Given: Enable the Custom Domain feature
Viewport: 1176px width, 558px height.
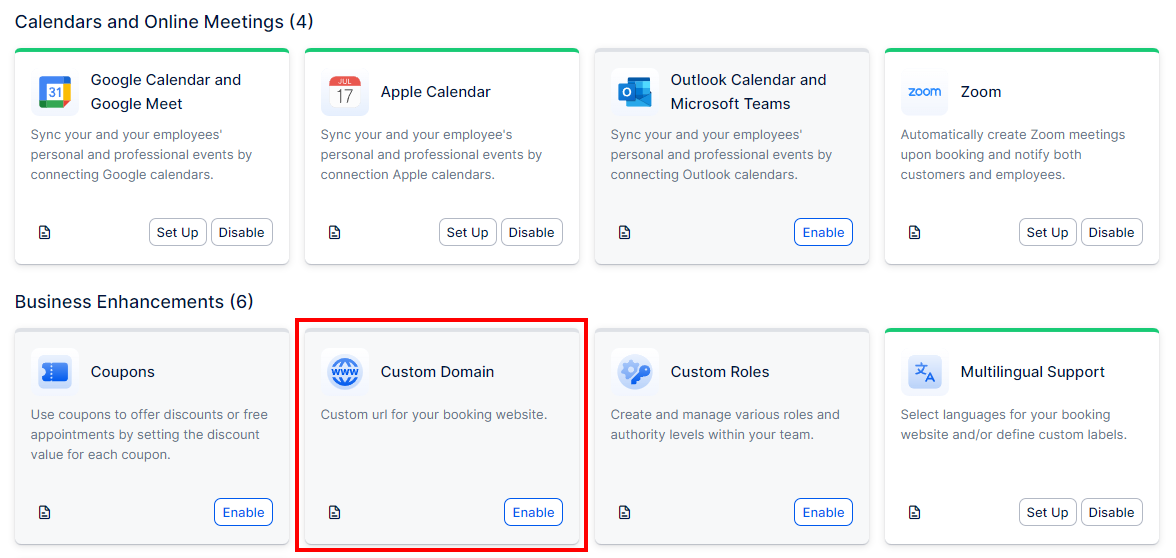Looking at the screenshot, I should click(533, 512).
